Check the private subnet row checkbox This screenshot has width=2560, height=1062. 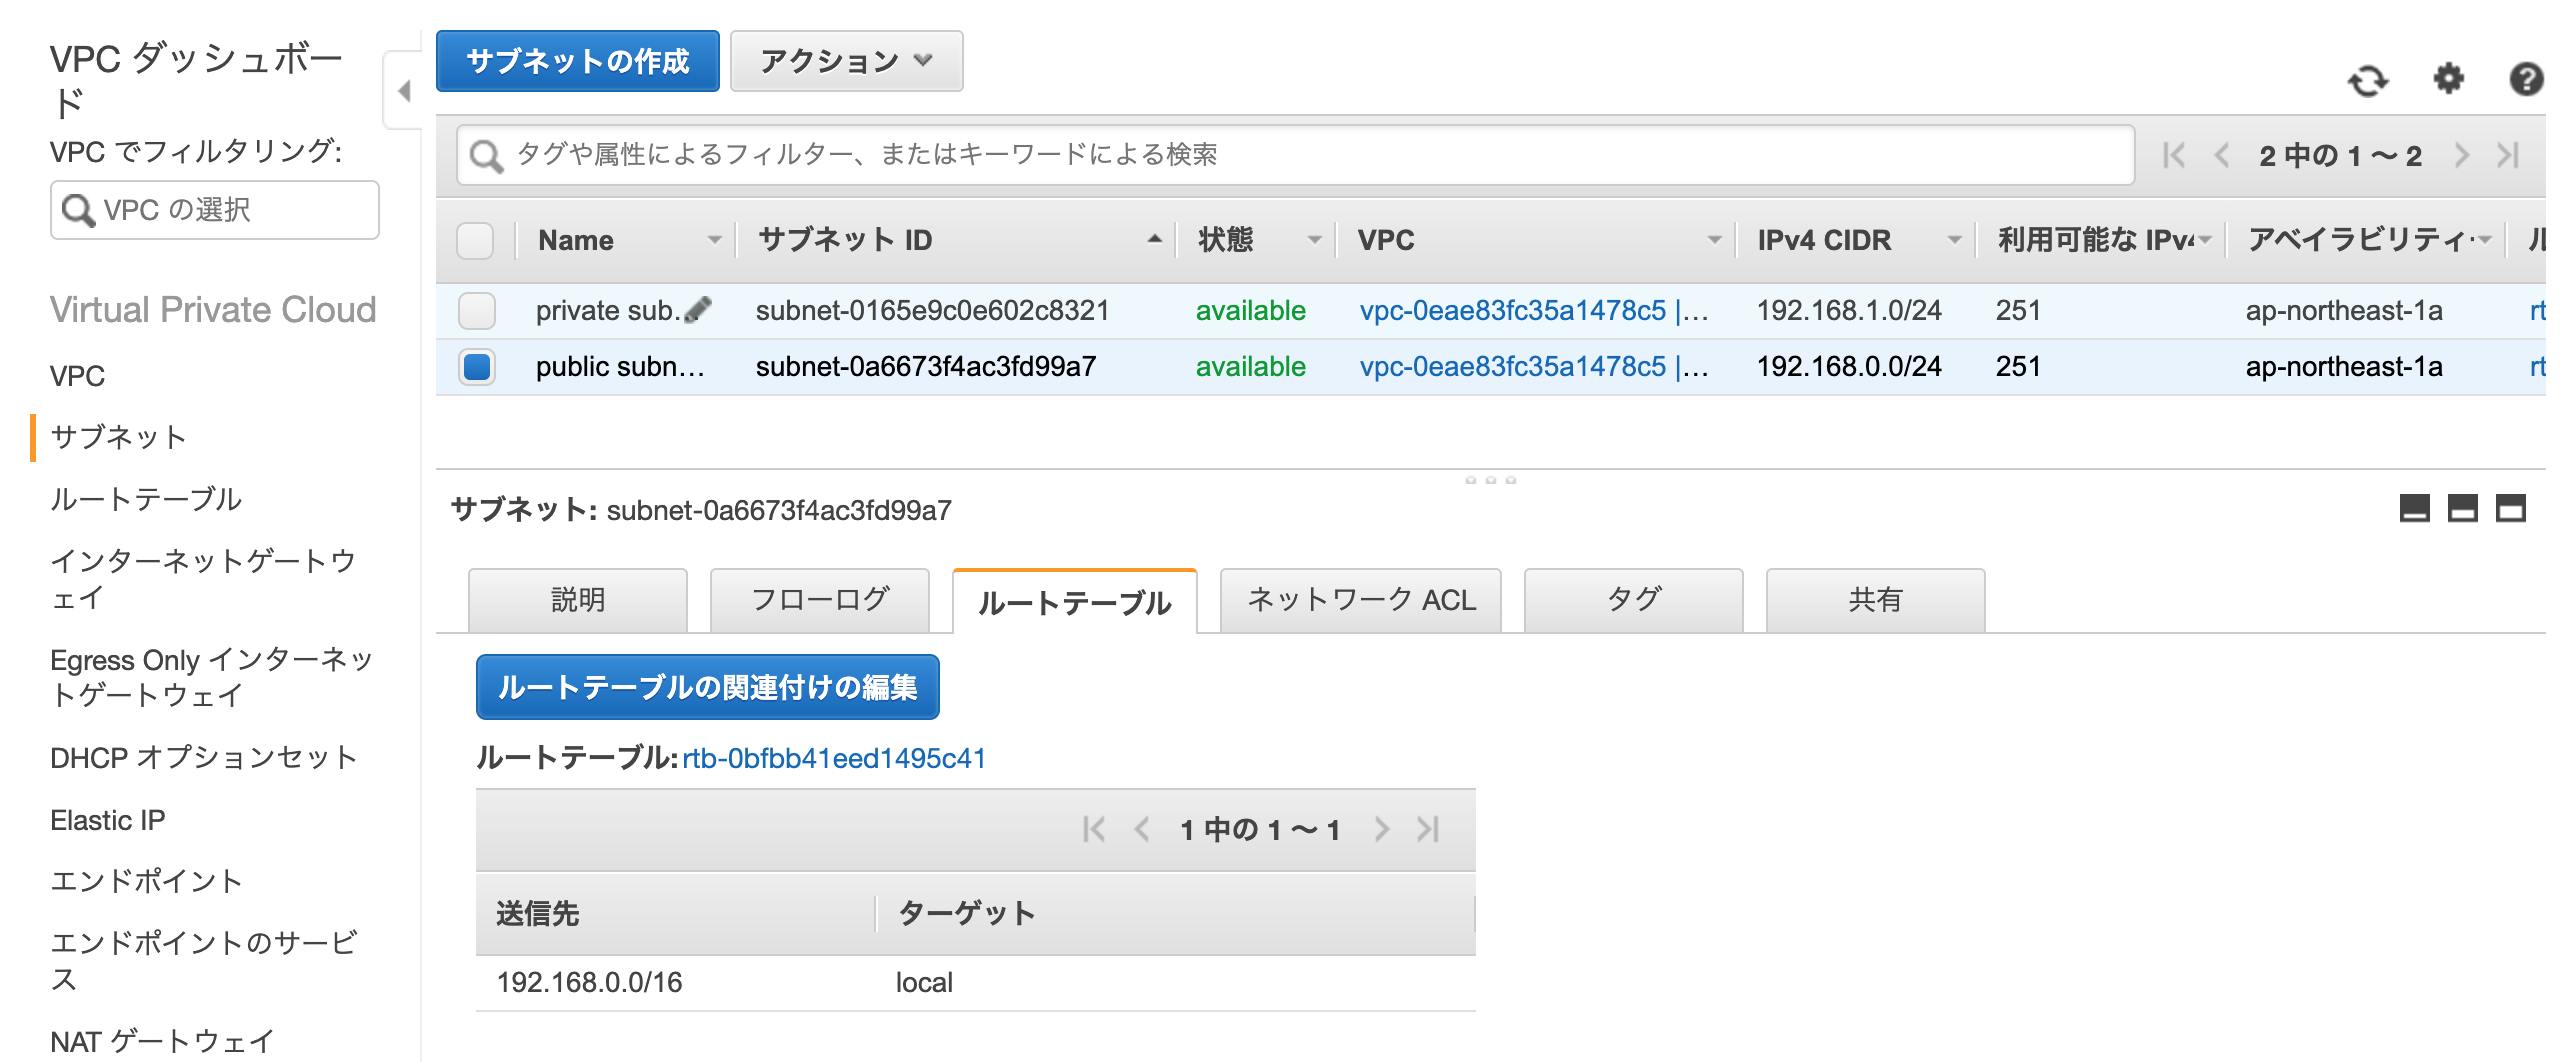point(477,310)
